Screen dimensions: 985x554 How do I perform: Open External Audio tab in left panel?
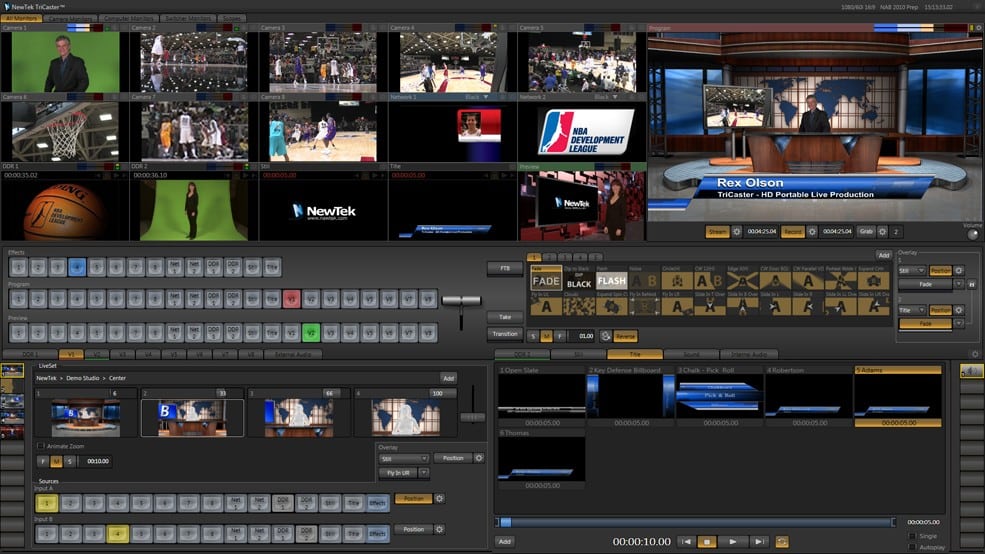click(x=293, y=355)
